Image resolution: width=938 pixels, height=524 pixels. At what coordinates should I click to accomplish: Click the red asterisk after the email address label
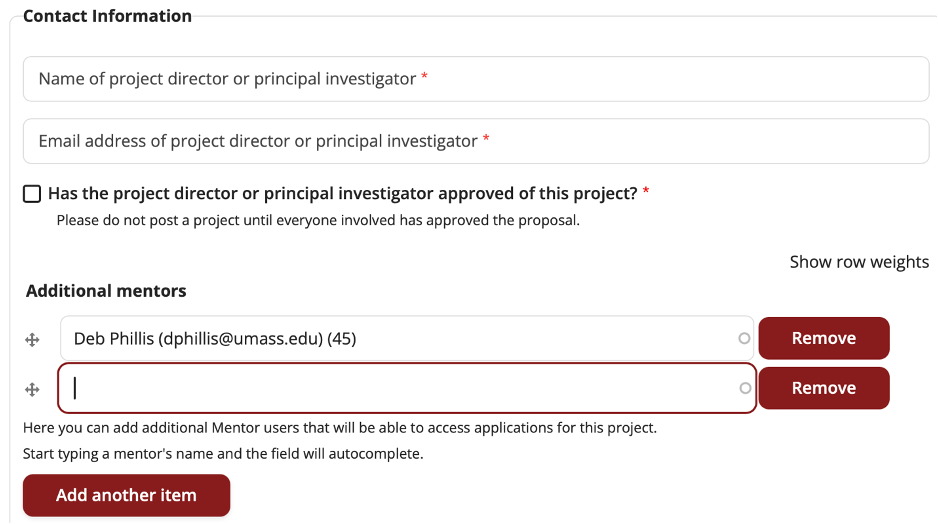point(486,141)
